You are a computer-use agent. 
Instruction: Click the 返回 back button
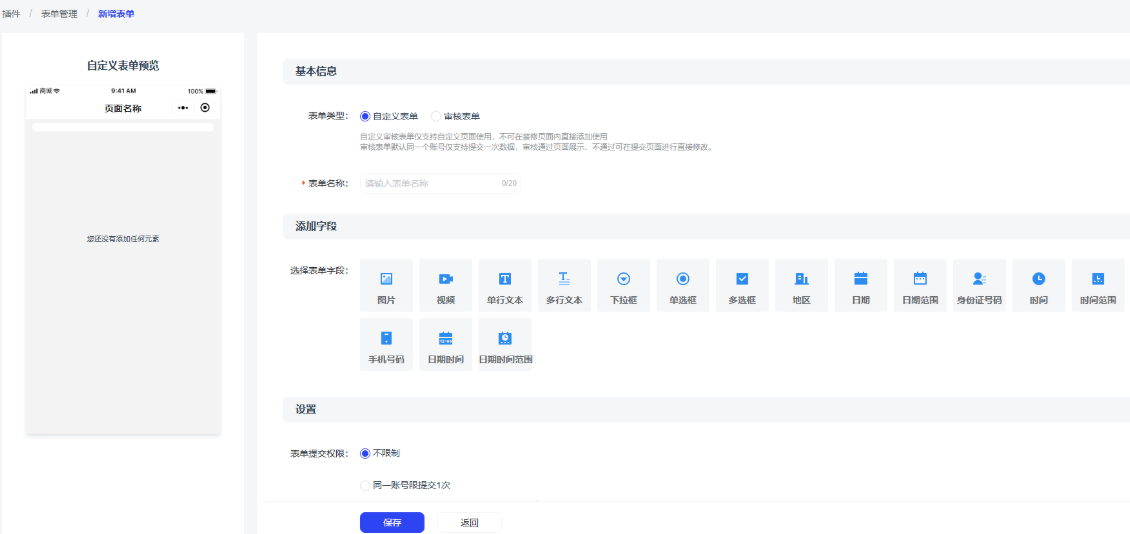[x=469, y=522]
